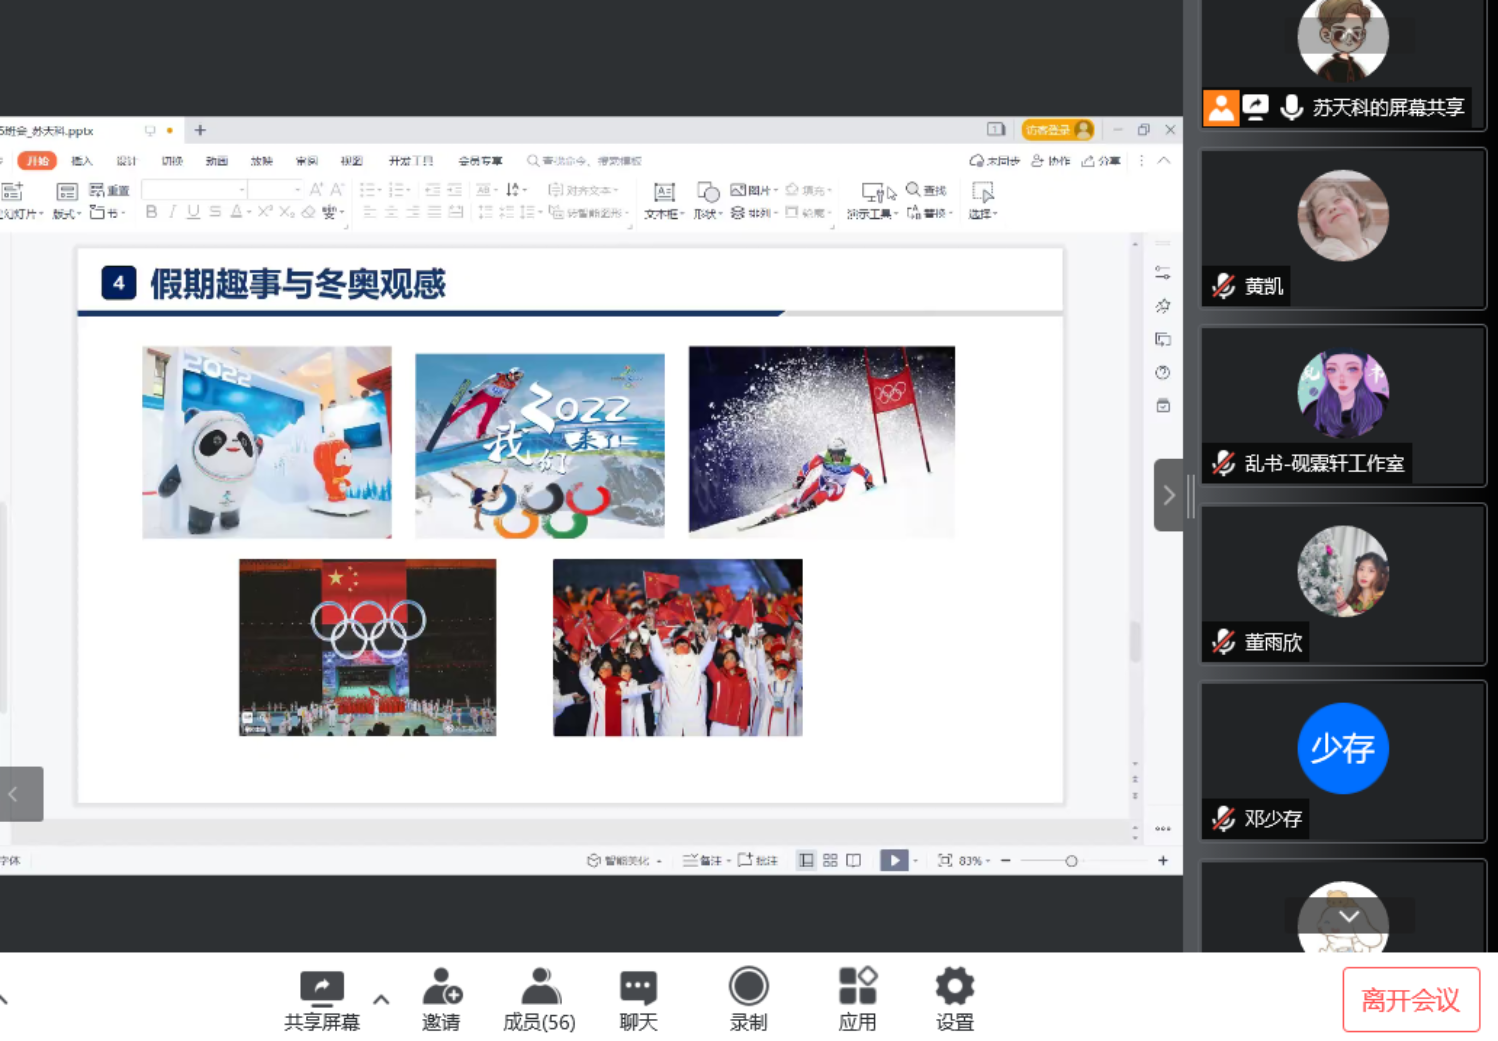Collapse the participant video sidebar arrow

(x=1168, y=495)
